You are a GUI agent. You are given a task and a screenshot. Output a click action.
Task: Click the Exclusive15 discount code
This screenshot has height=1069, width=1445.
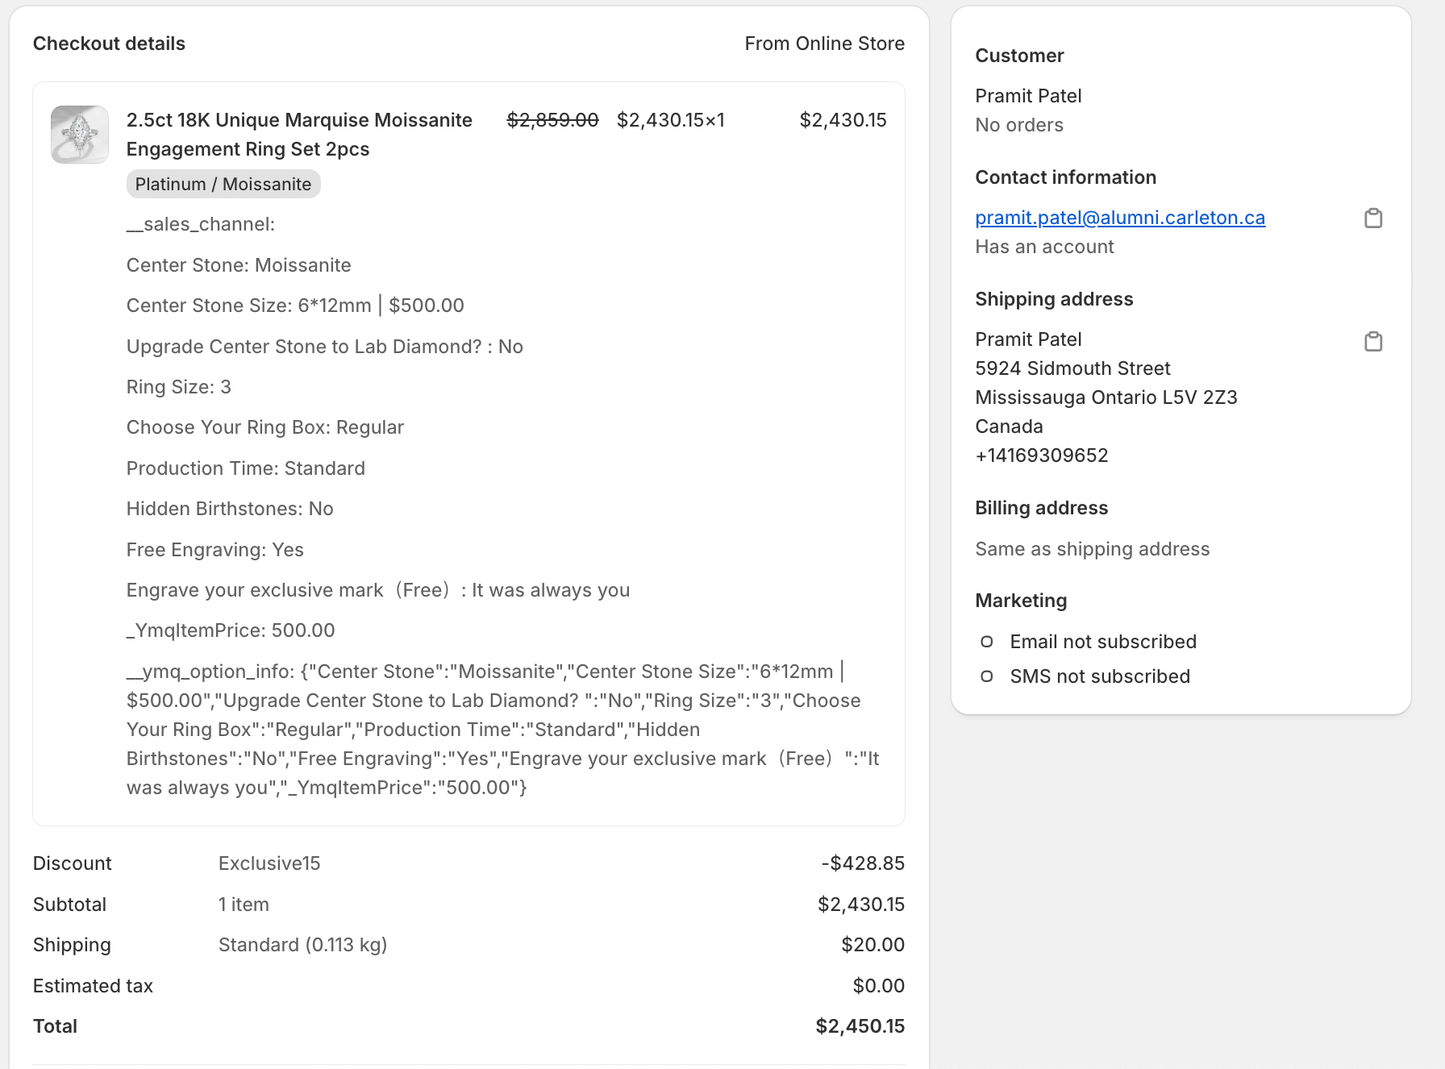tap(269, 863)
